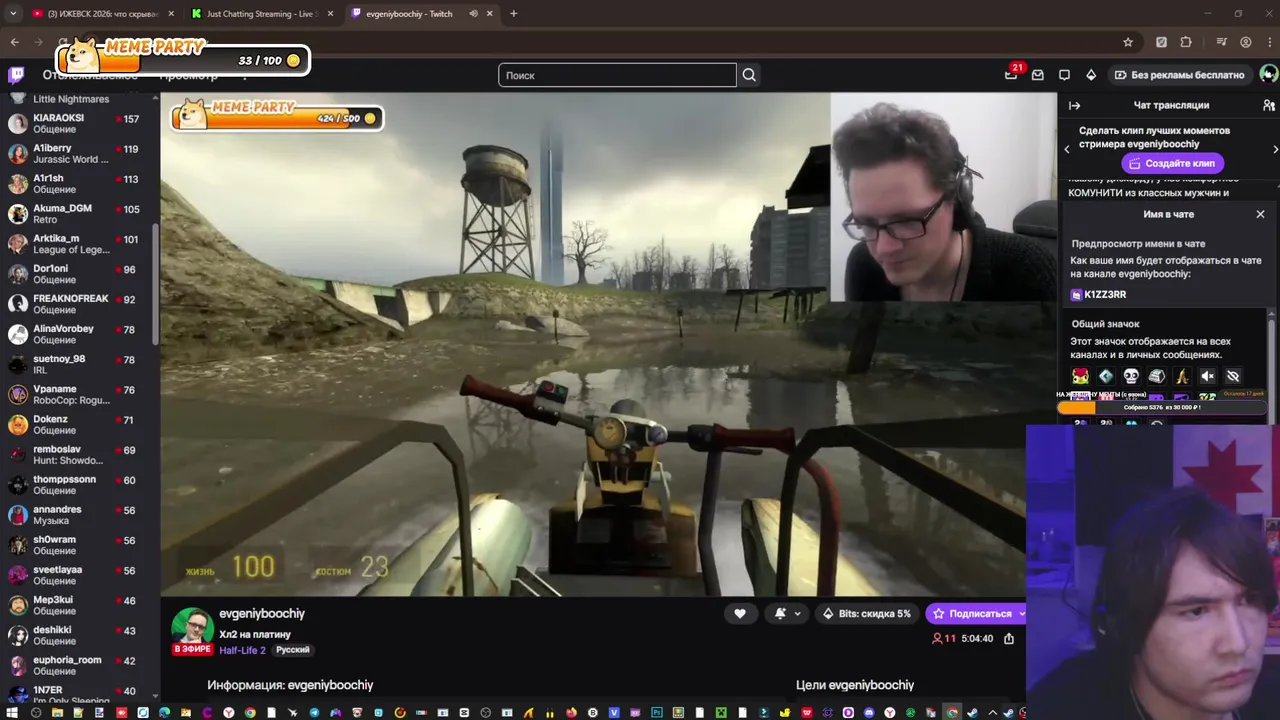The width and height of the screenshot is (1280, 720).
Task: Open browser extensions puzzle icon
Action: coord(1186,42)
